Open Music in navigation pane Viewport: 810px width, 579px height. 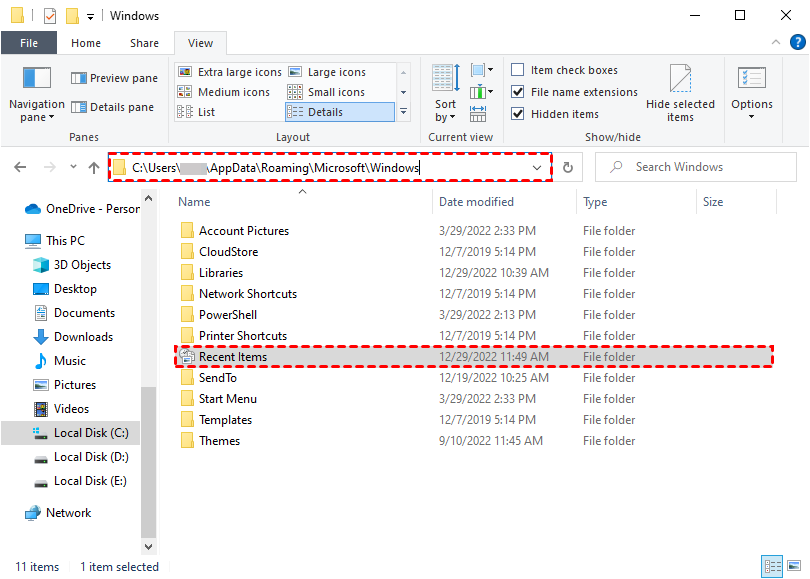point(59,361)
